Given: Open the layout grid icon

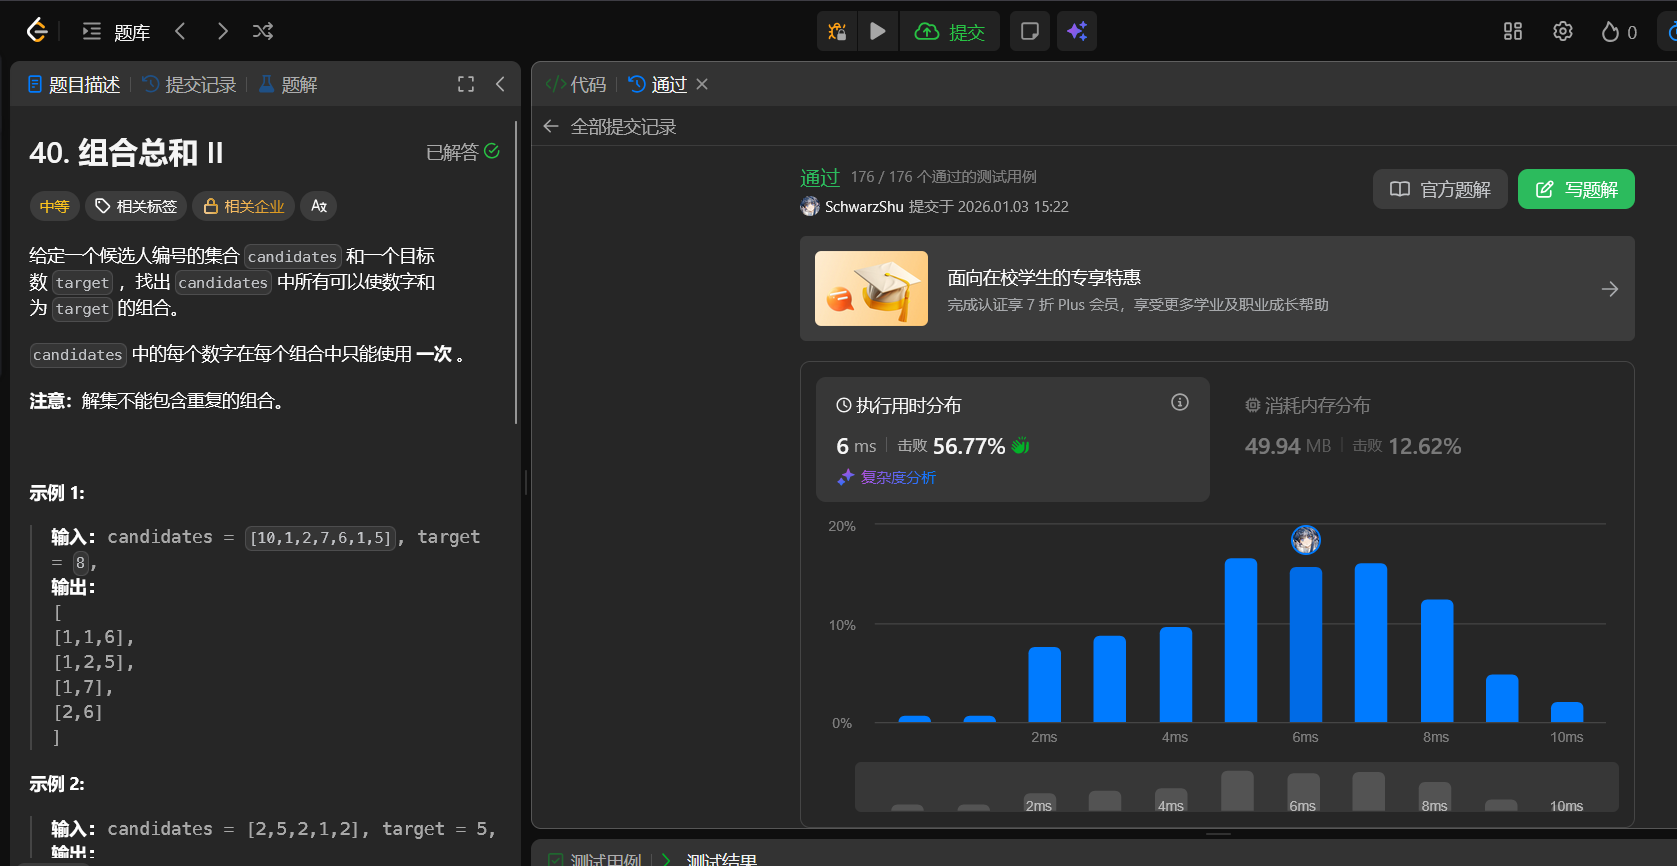Looking at the screenshot, I should click(1512, 31).
